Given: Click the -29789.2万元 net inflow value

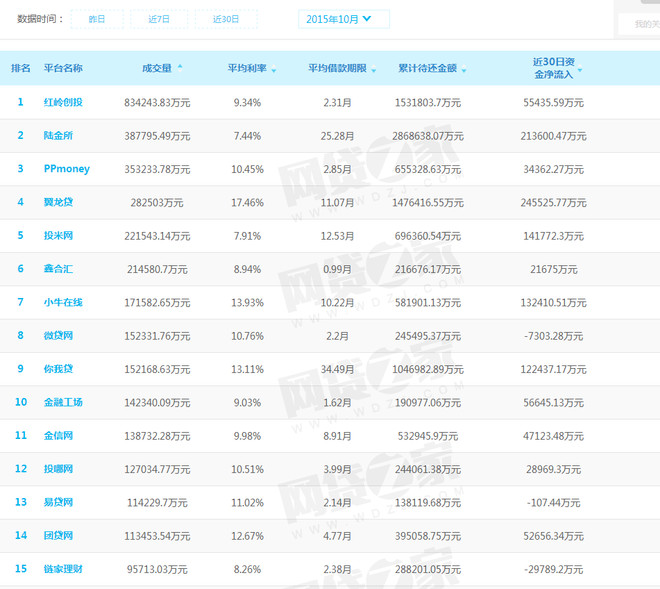Looking at the screenshot, I should pyautogui.click(x=554, y=569).
